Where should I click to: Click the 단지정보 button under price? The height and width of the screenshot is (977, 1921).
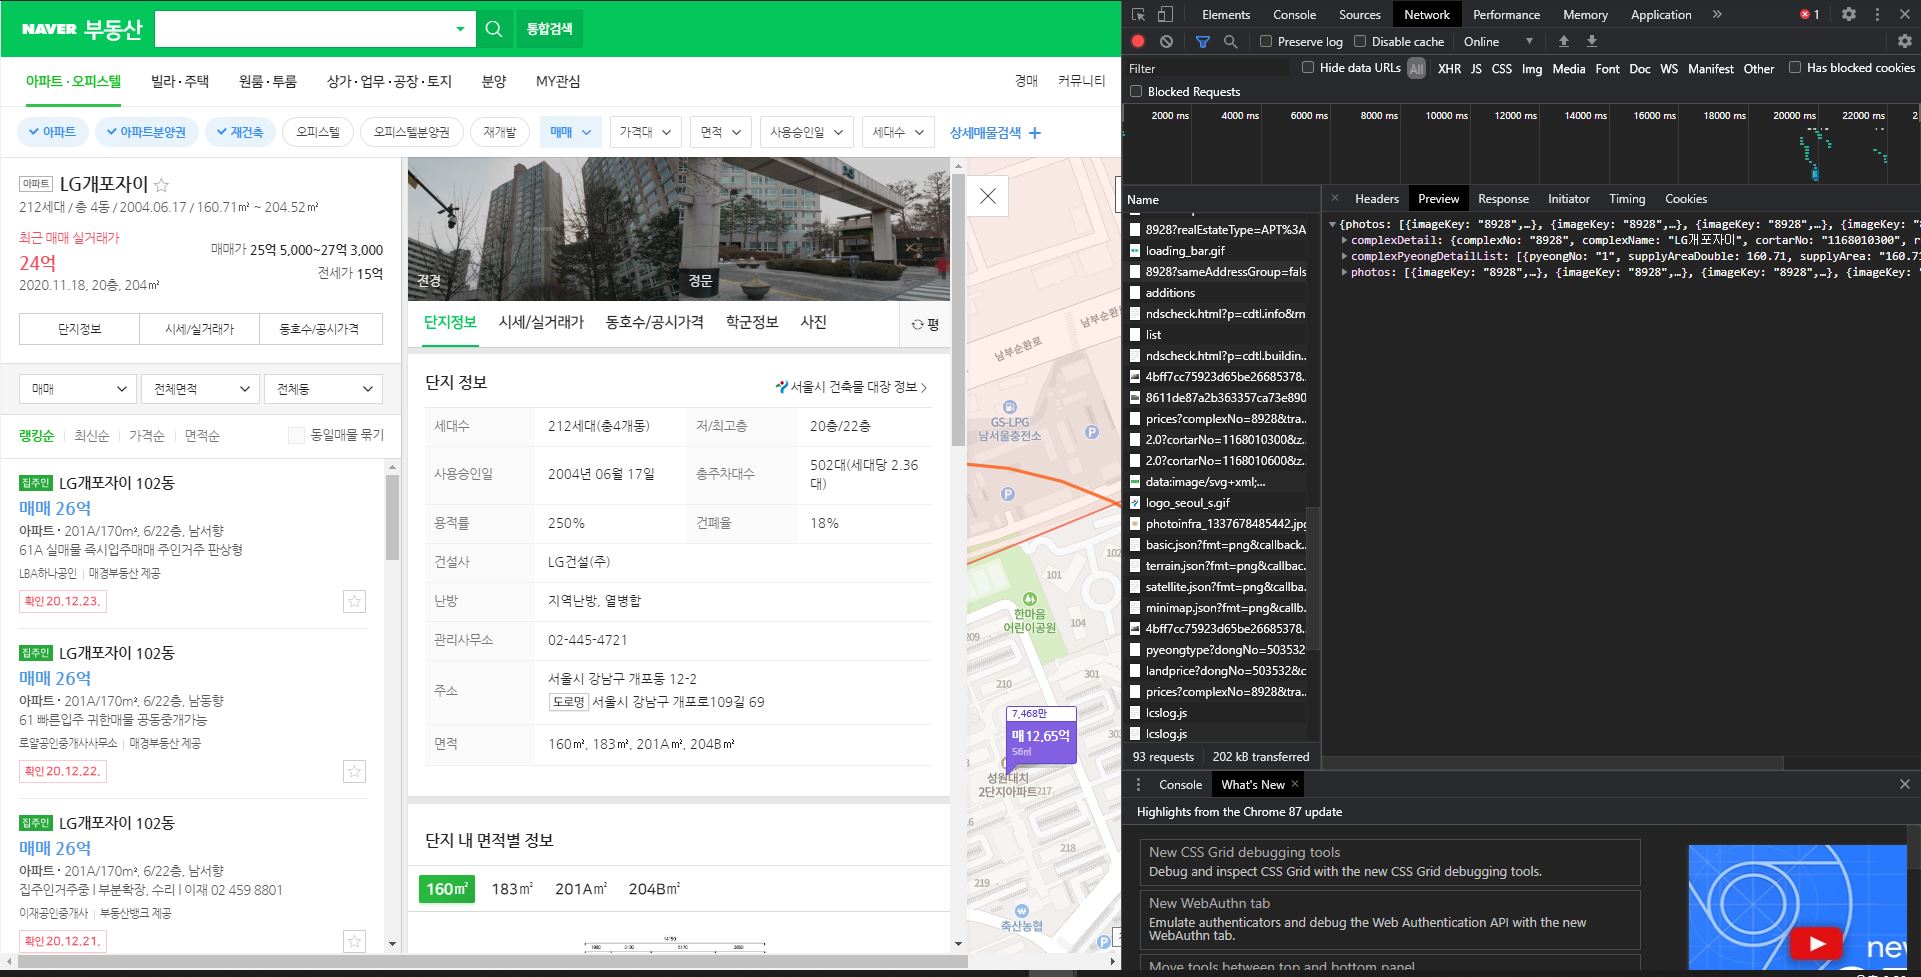[x=79, y=329]
